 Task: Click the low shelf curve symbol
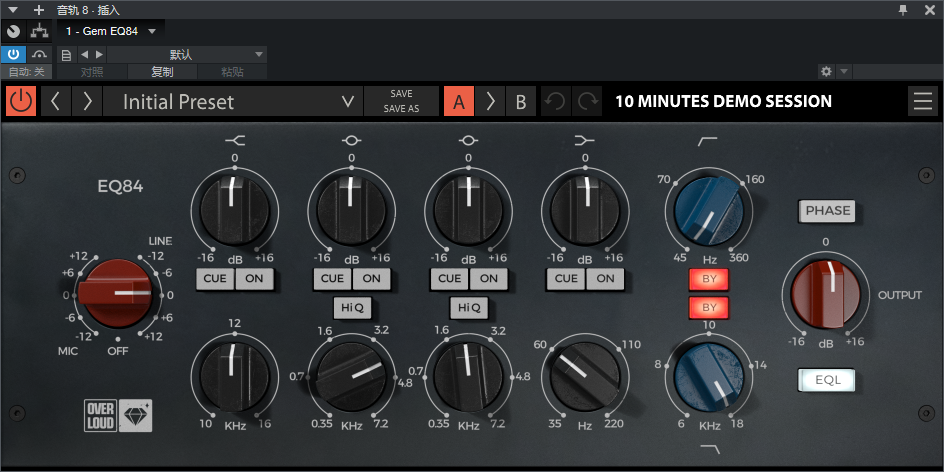[x=585, y=141]
